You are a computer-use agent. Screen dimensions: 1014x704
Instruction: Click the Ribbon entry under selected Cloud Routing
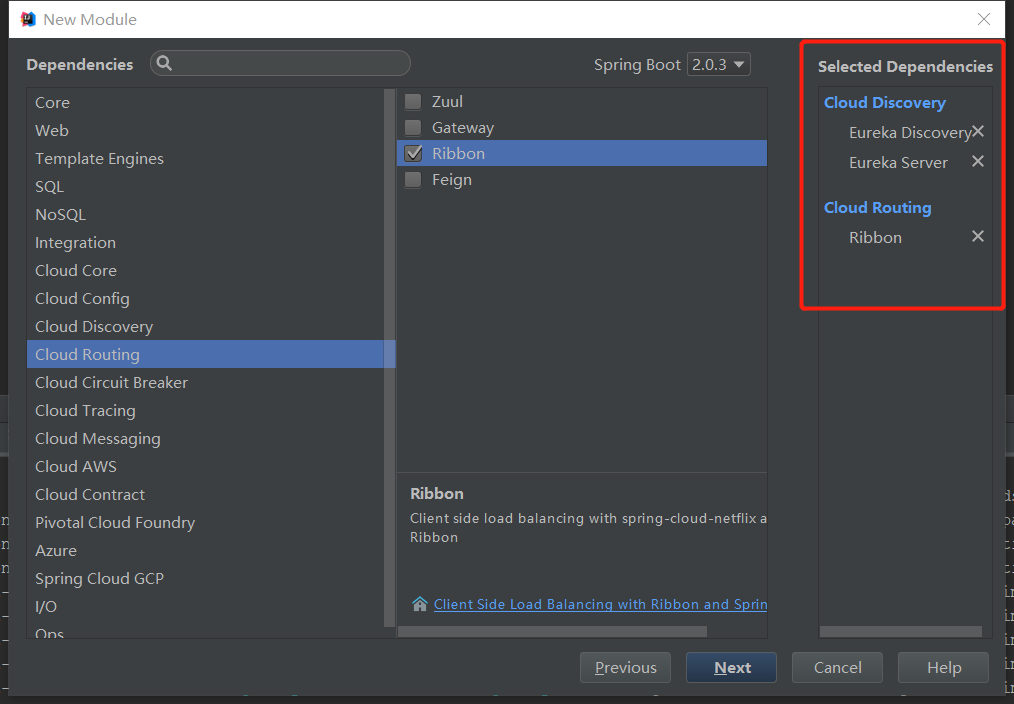click(875, 237)
